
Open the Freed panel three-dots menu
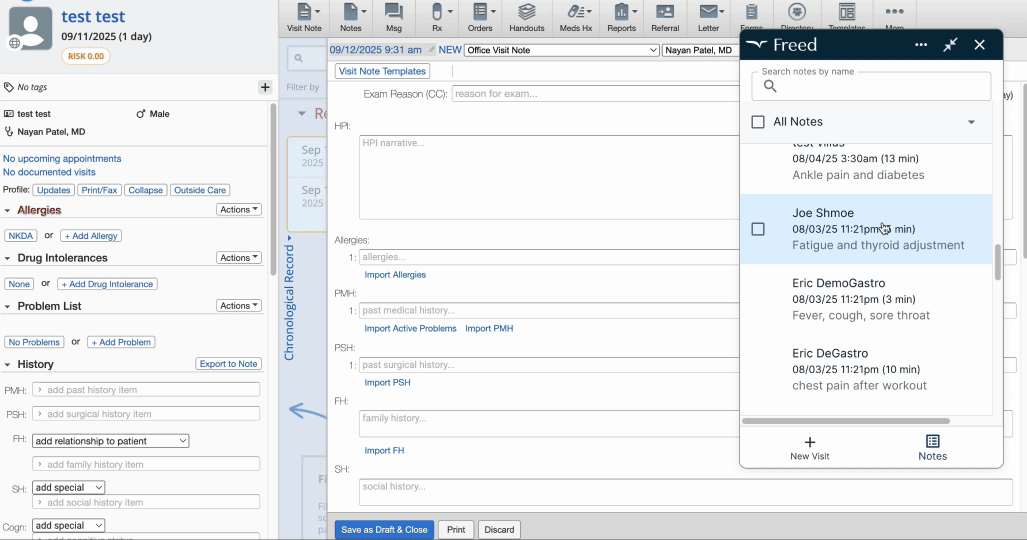coord(921,45)
